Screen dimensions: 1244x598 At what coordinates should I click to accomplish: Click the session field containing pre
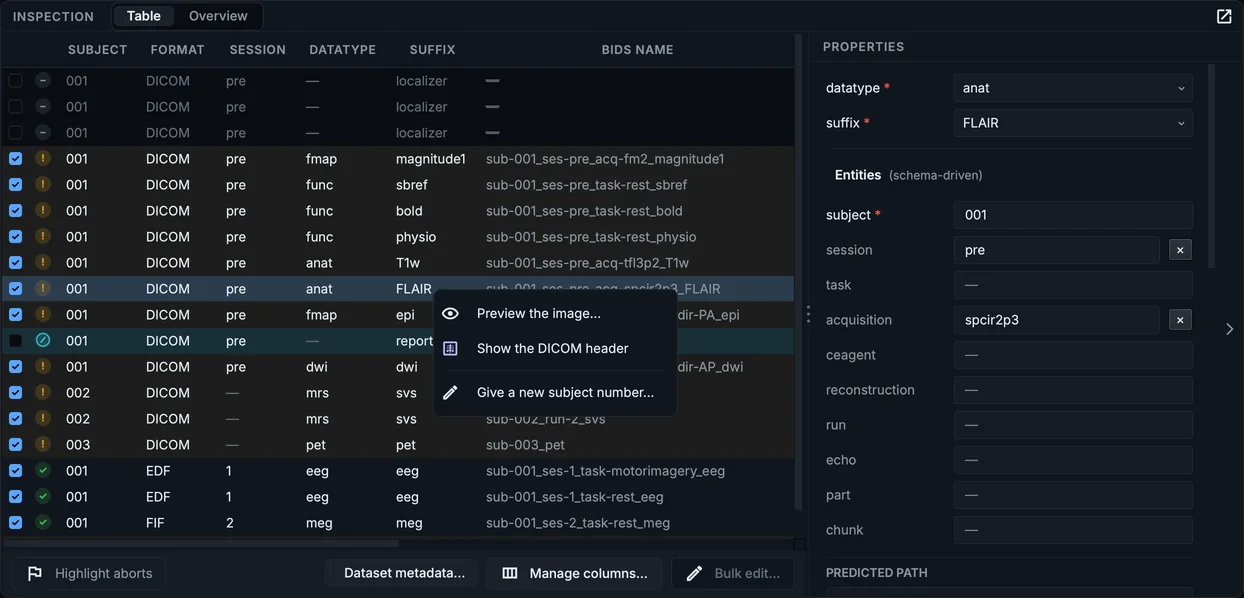pos(1056,250)
